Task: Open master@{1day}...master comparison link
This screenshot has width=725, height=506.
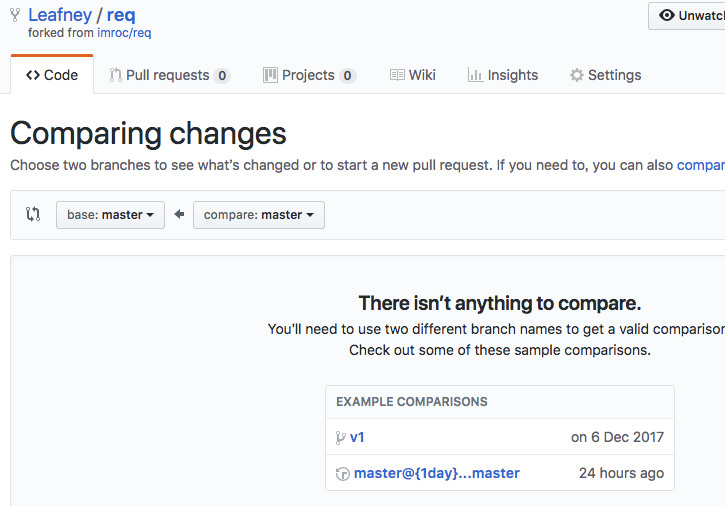Action: tap(436, 473)
